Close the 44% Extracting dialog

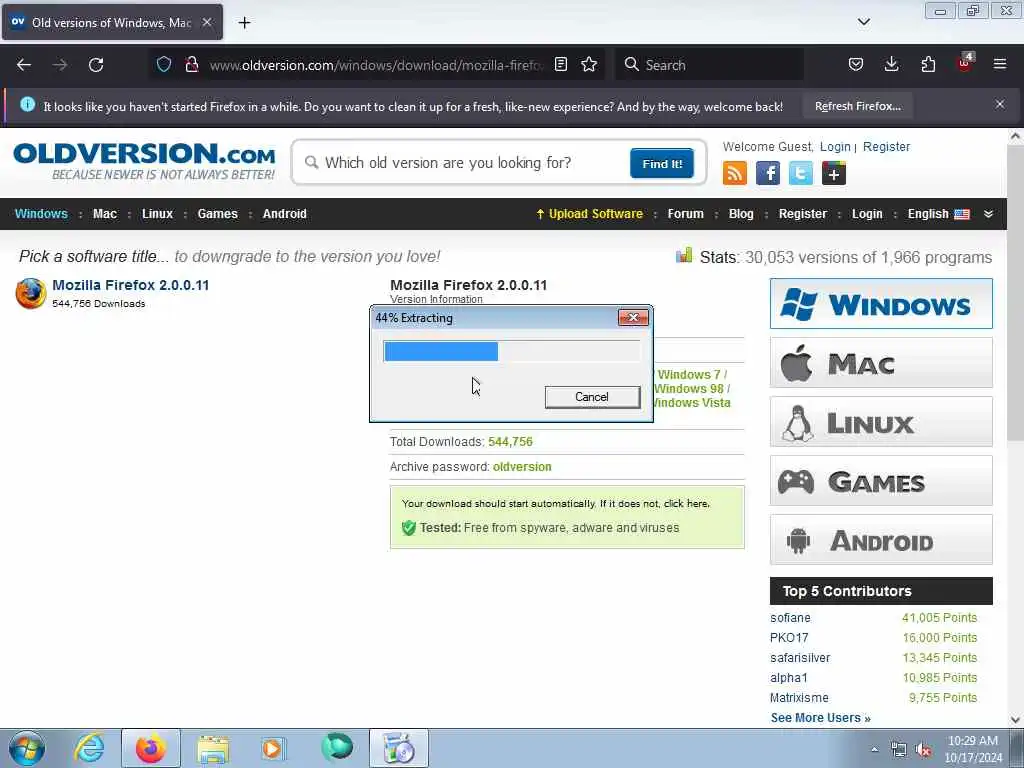(x=633, y=317)
